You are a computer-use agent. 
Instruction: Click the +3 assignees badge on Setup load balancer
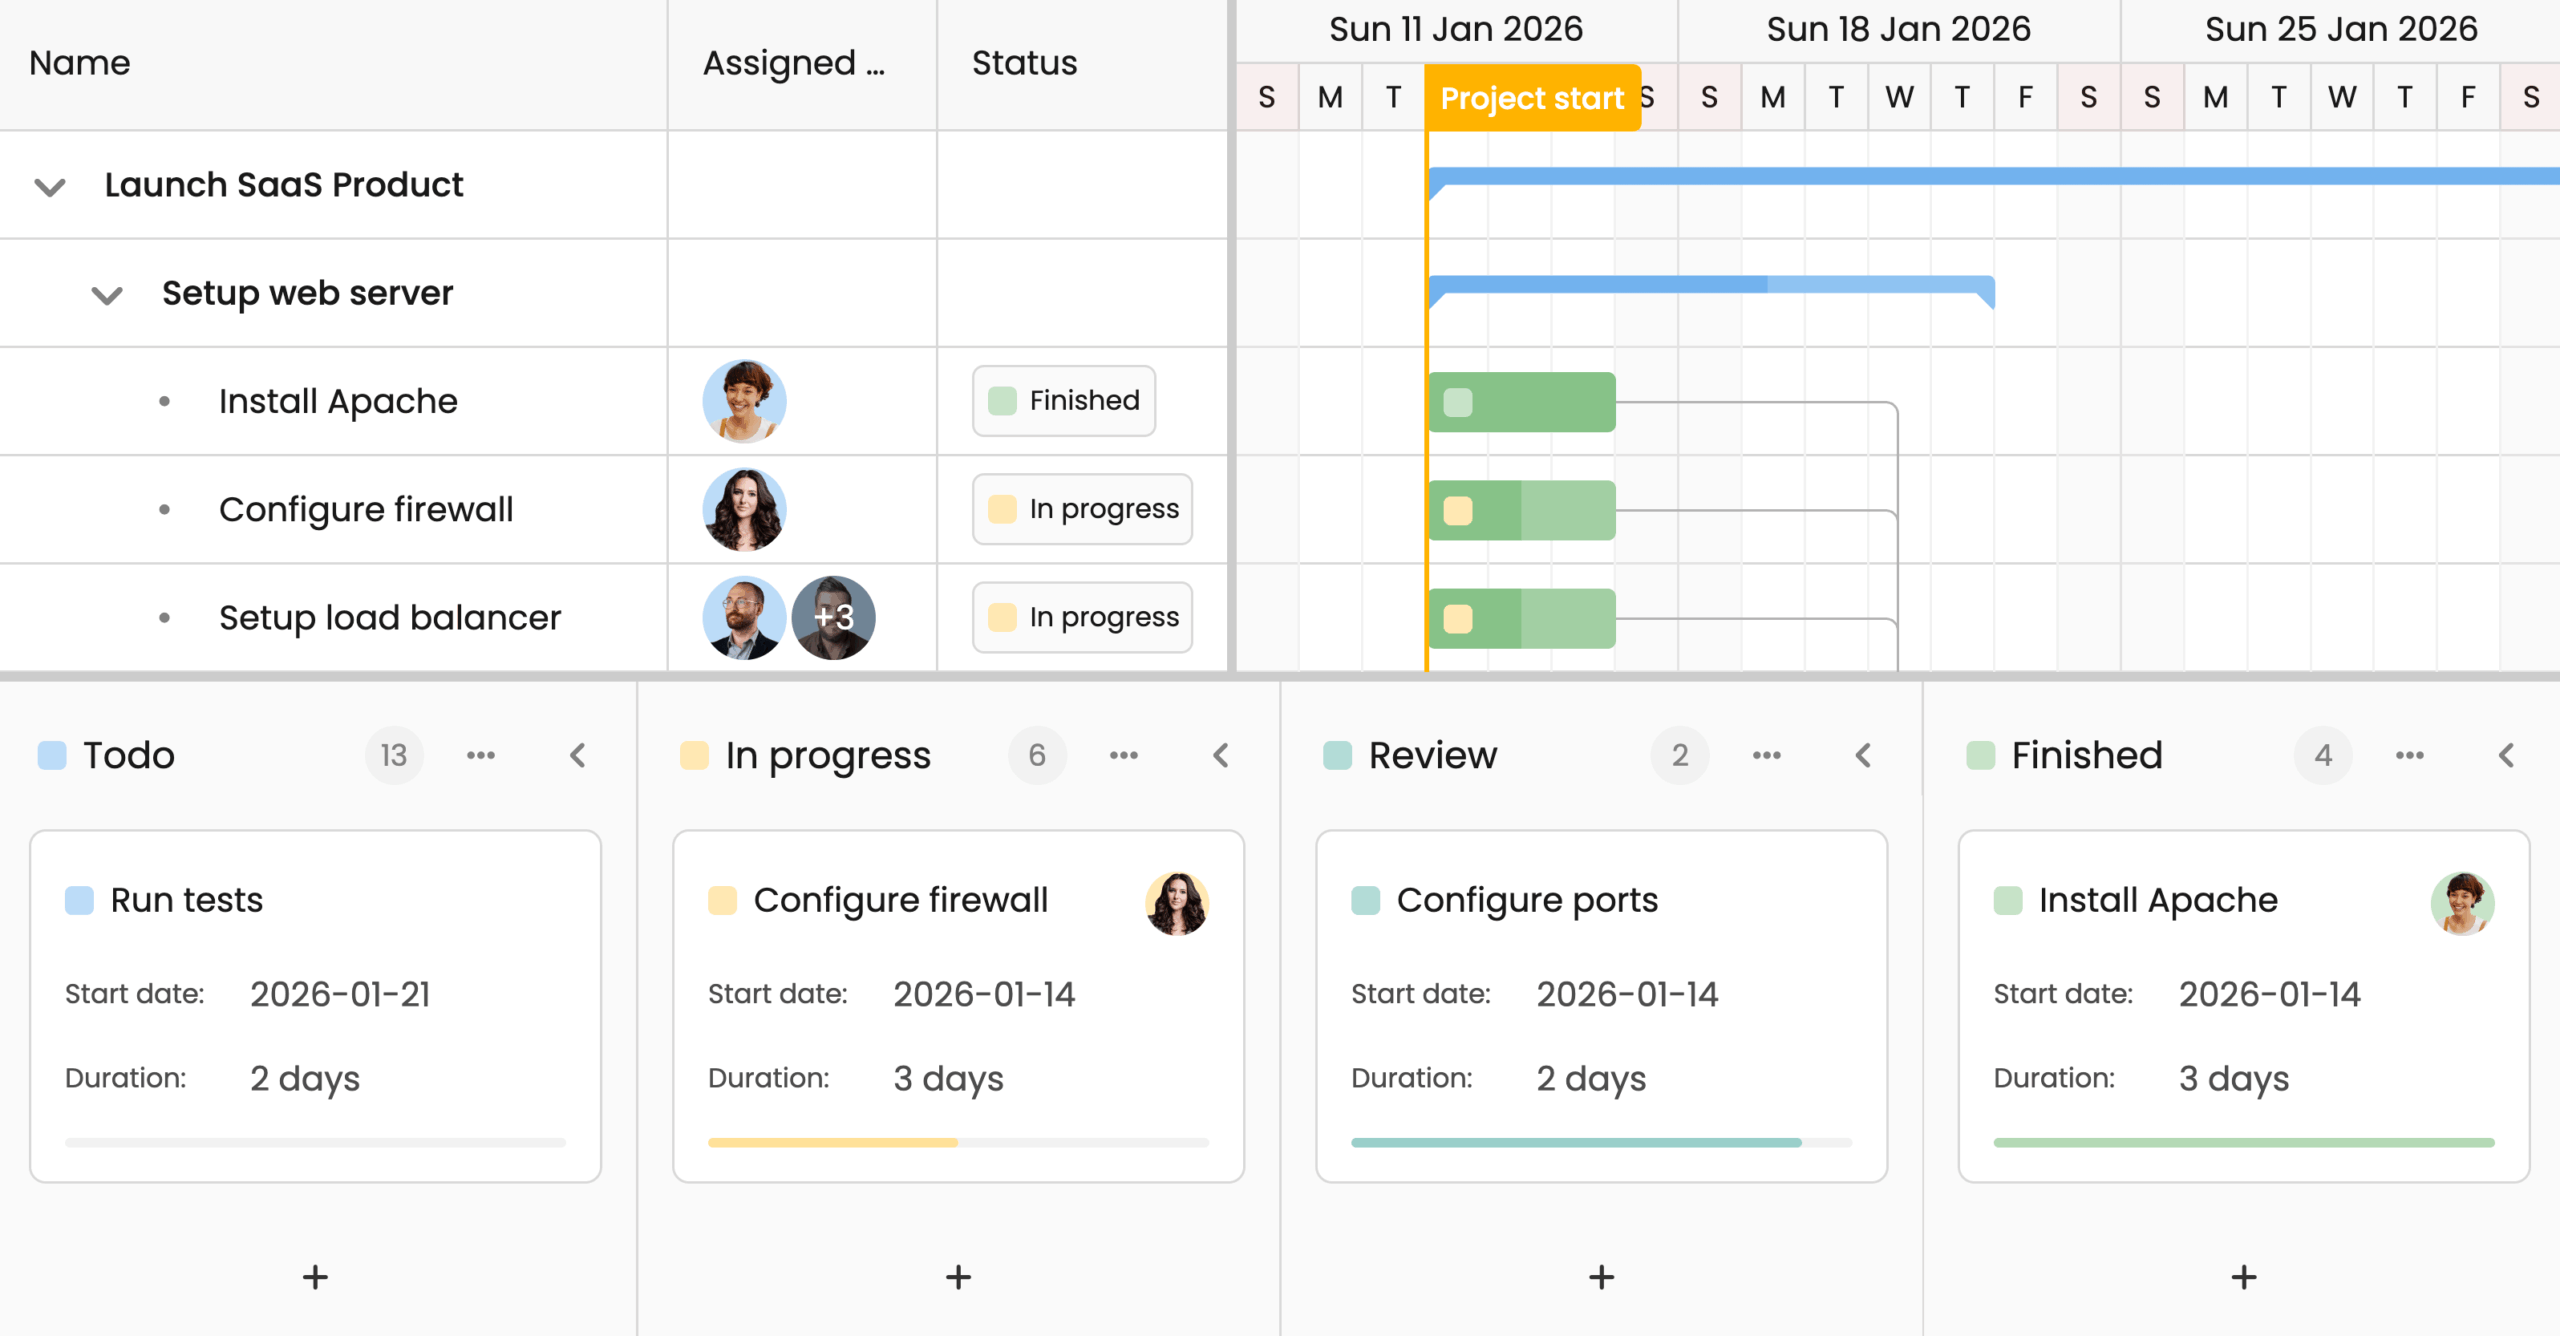[x=833, y=617]
